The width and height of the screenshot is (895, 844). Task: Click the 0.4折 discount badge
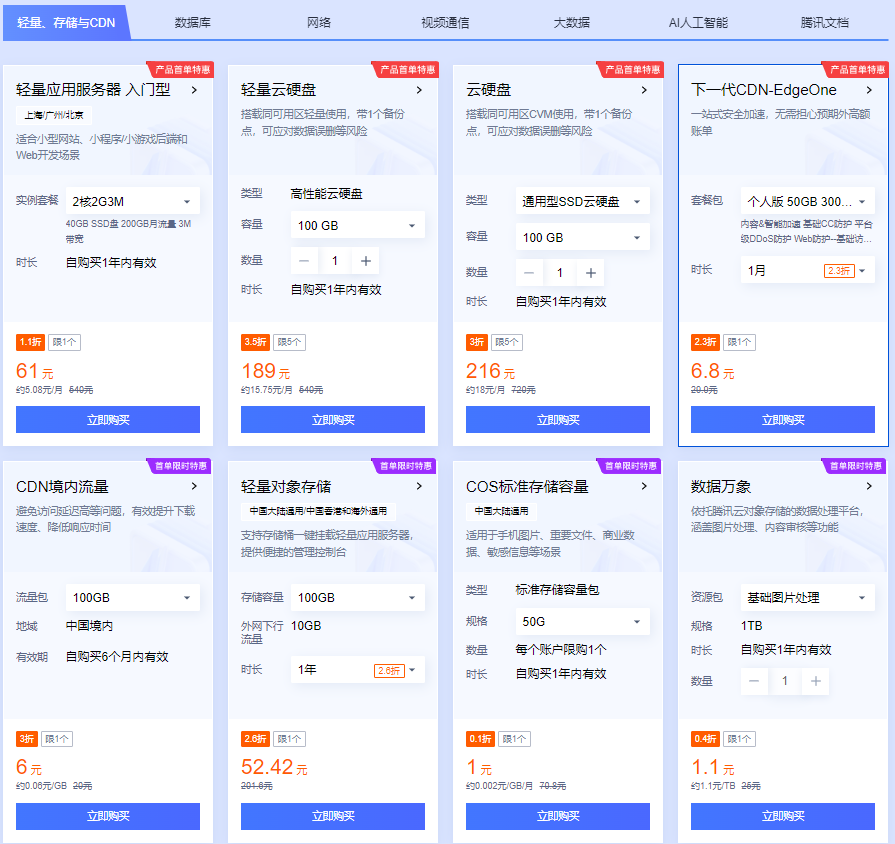point(705,739)
